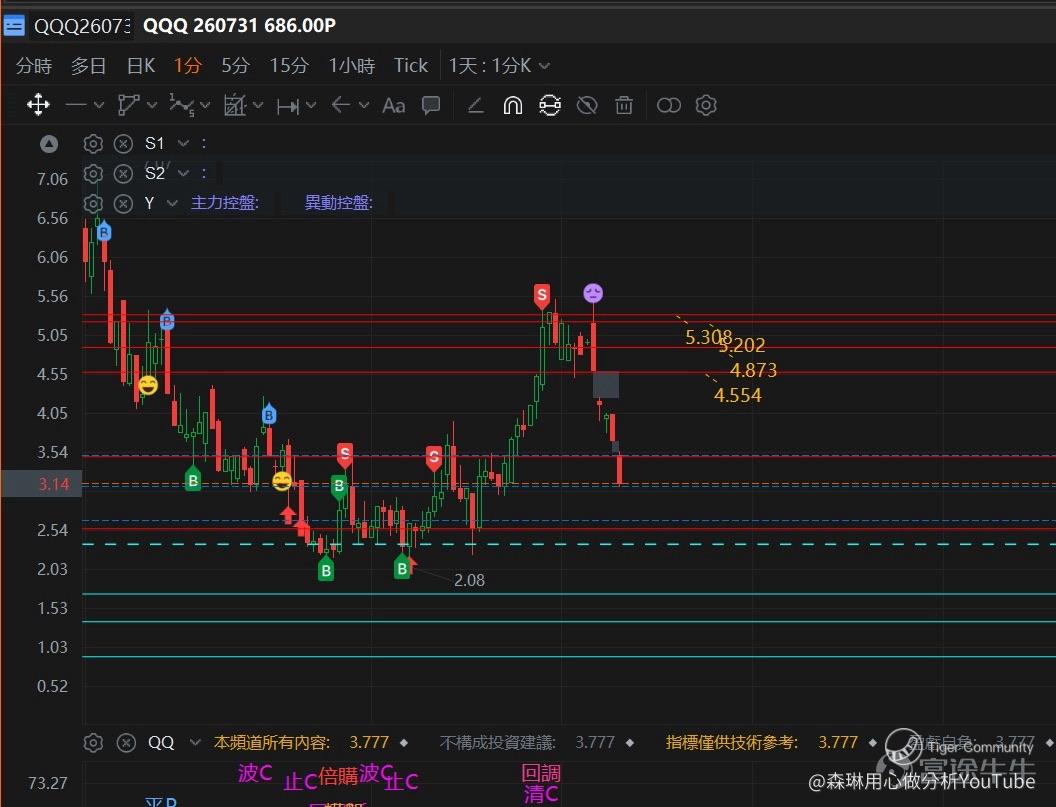Click the 2.08 low price label
The image size is (1056, 807).
(x=469, y=580)
